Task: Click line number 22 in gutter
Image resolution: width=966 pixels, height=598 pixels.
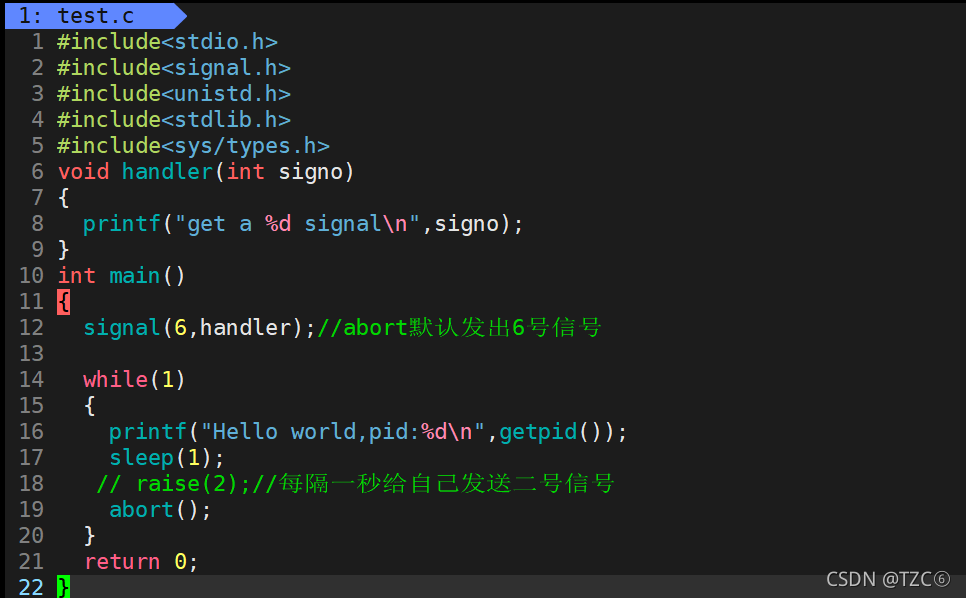Action: point(31,587)
